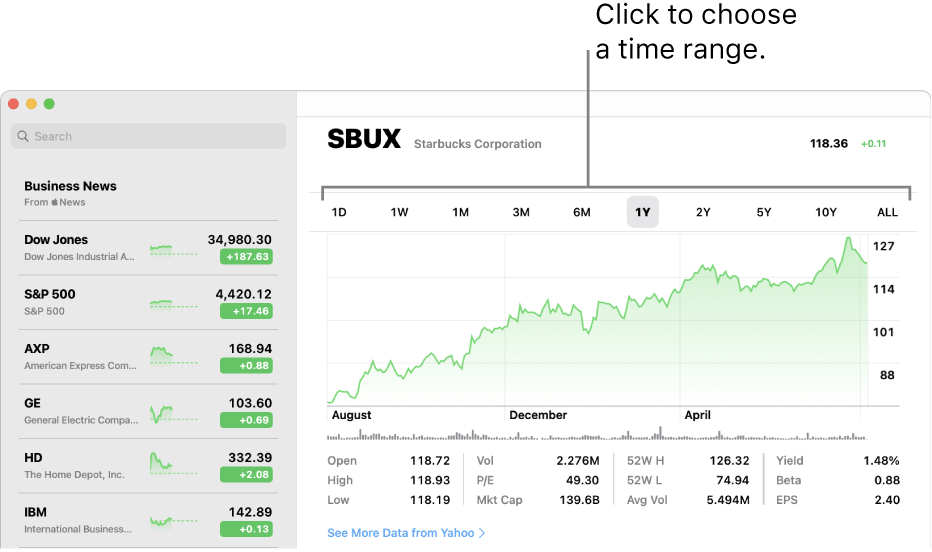Screen dimensions: 932x552
Task: Select the 3M time range
Action: pyautogui.click(x=521, y=212)
